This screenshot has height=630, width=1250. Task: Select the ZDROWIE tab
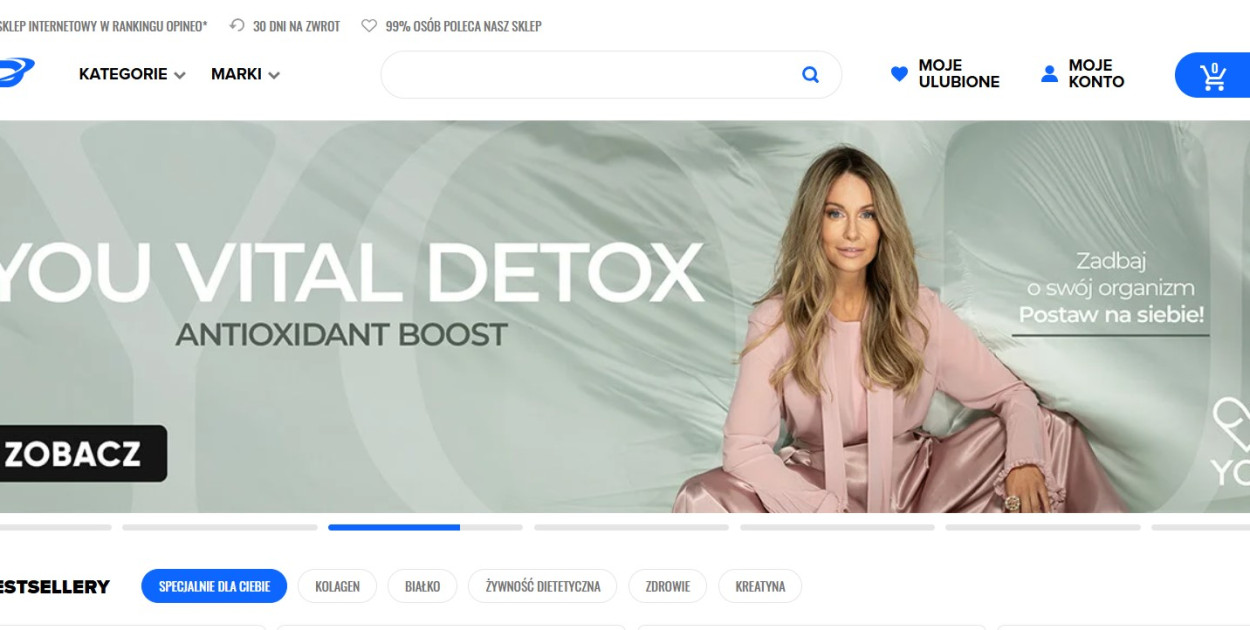tap(668, 586)
